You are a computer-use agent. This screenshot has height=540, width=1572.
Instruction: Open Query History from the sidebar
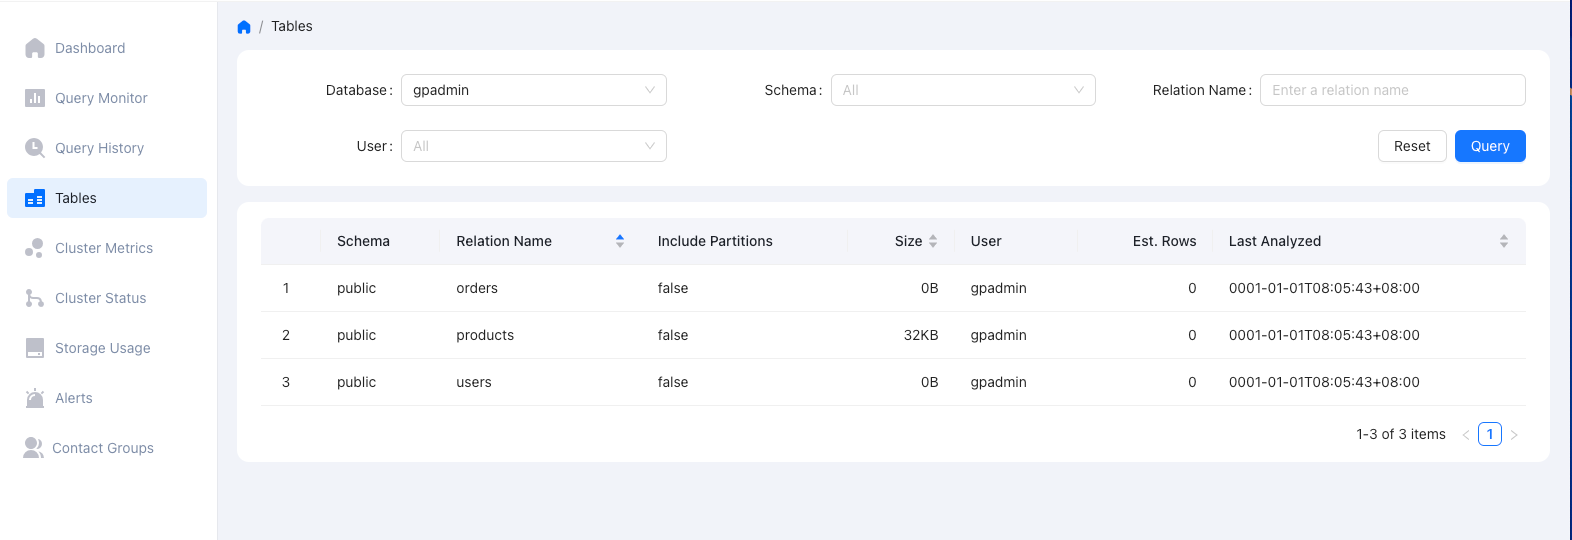pyautogui.click(x=99, y=148)
